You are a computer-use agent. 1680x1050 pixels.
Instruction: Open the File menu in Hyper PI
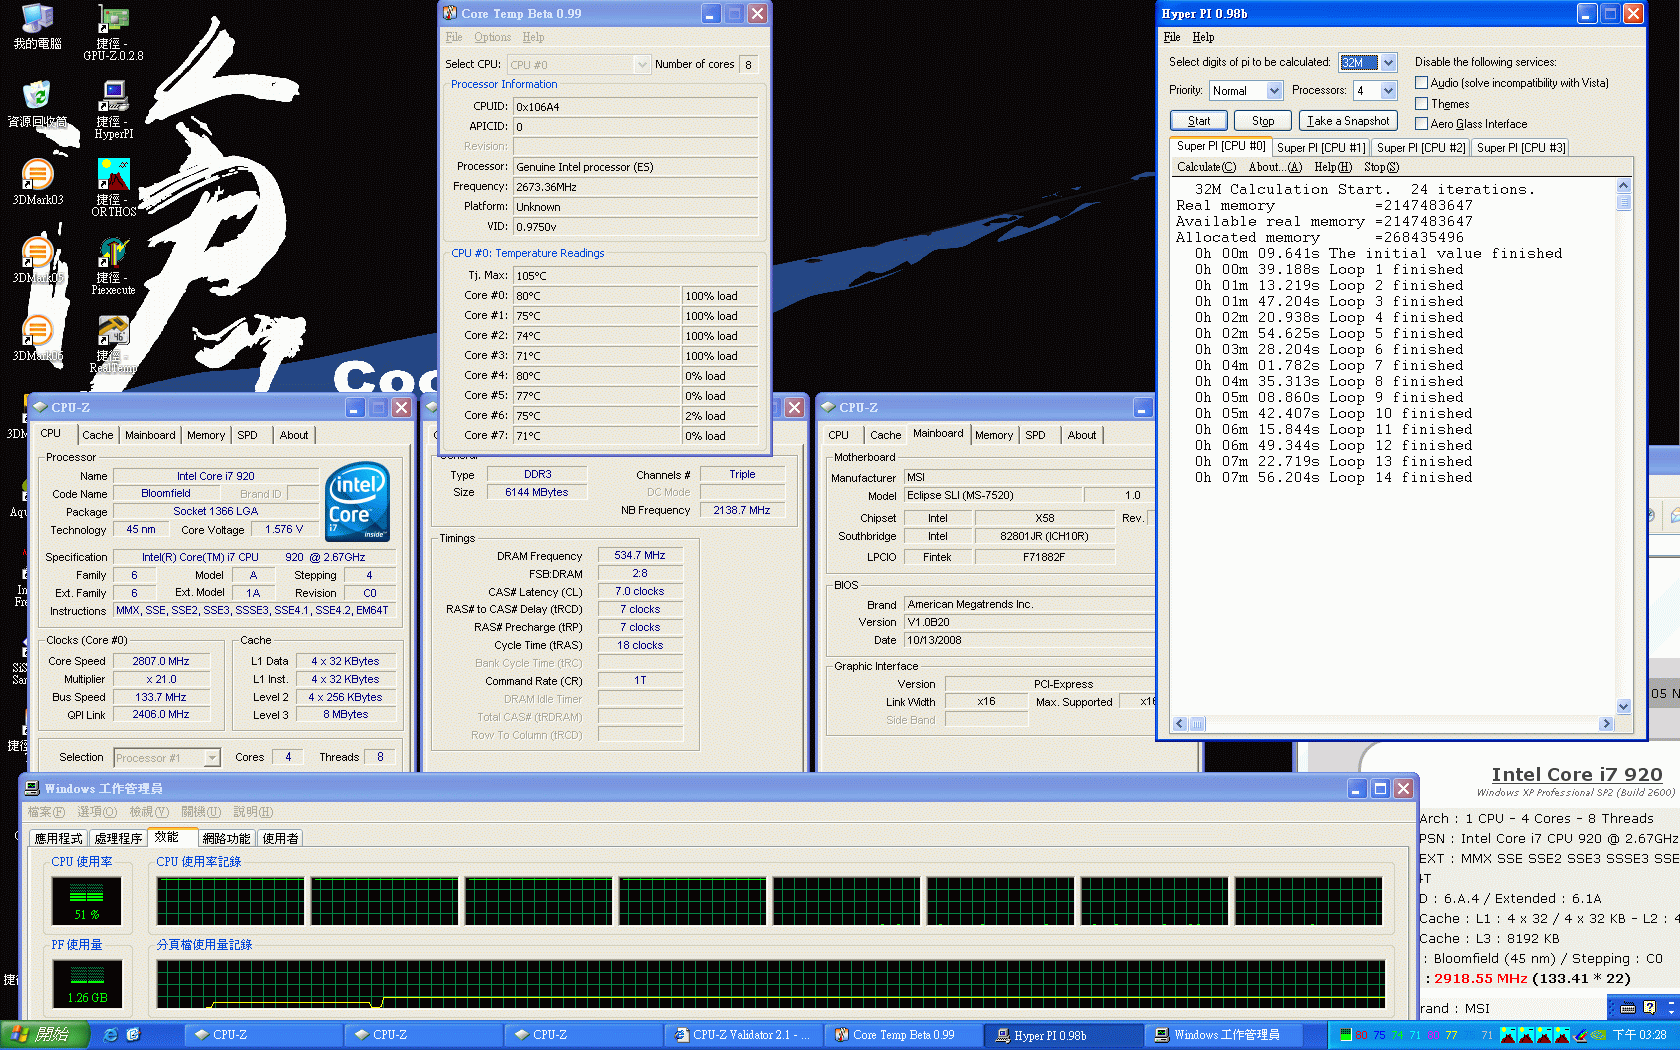[1172, 37]
